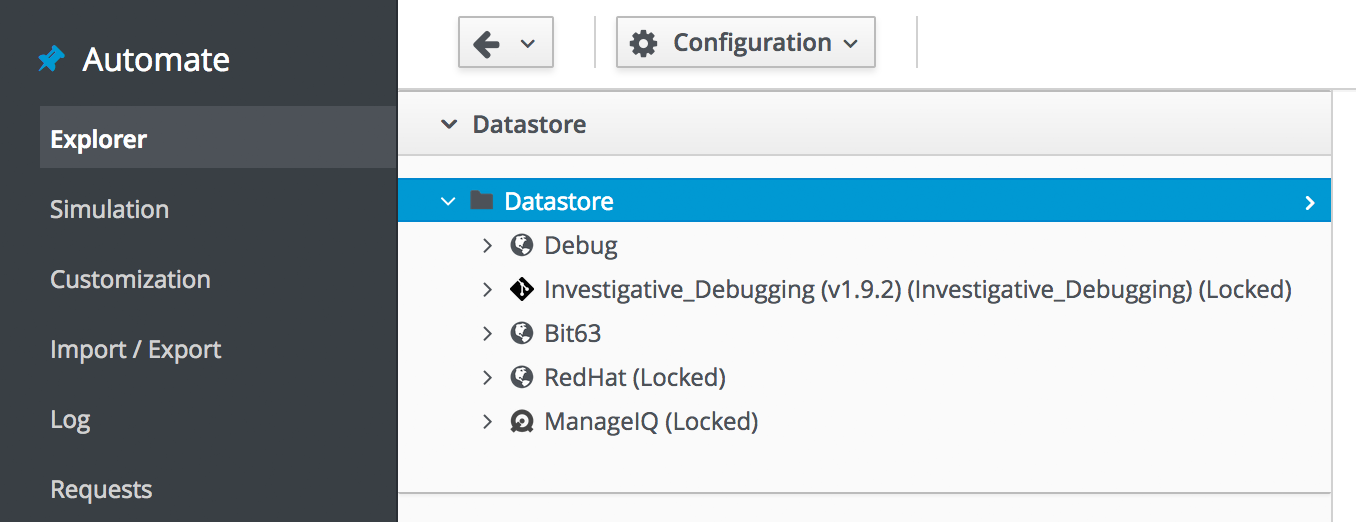
Task: Expand the Debug domain node
Action: pyautogui.click(x=487, y=245)
